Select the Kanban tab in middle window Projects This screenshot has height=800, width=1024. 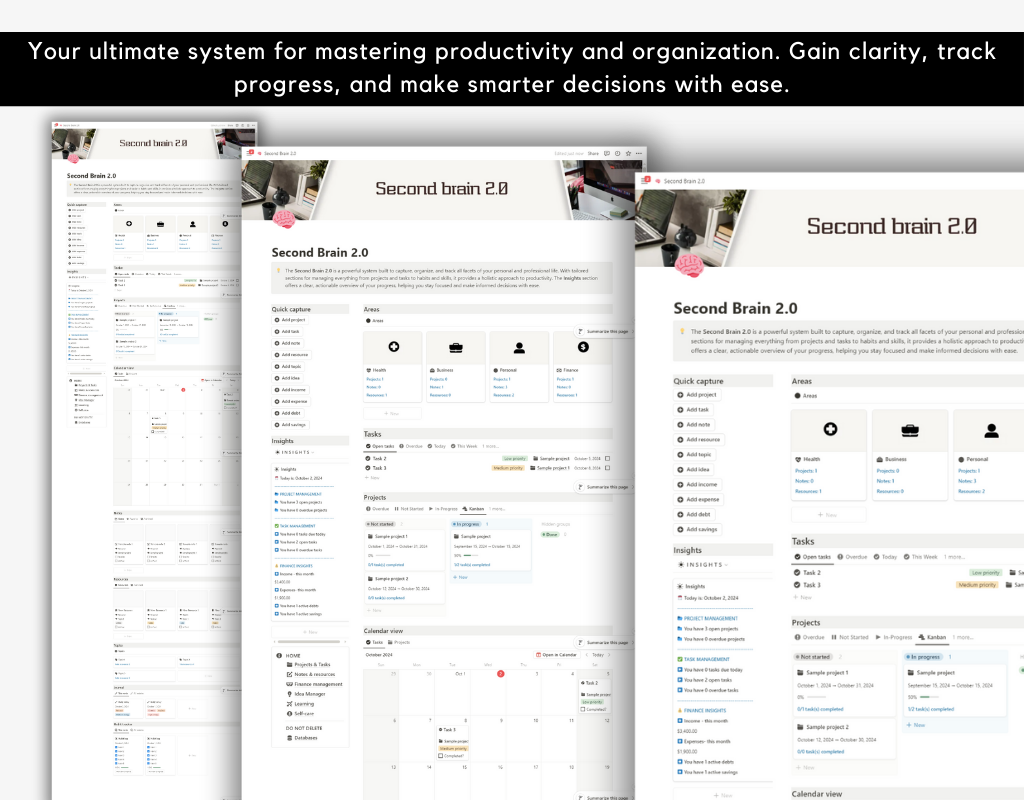click(473, 509)
